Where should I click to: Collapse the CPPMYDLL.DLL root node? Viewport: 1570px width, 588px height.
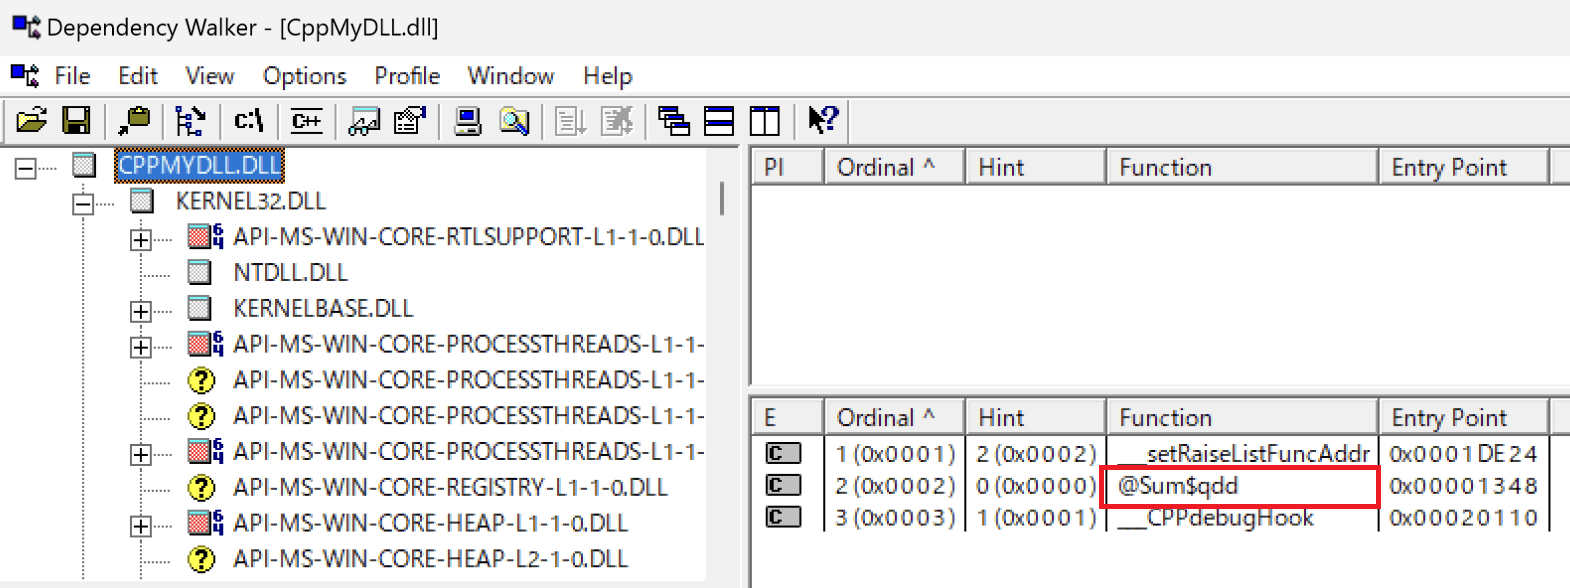(25, 168)
